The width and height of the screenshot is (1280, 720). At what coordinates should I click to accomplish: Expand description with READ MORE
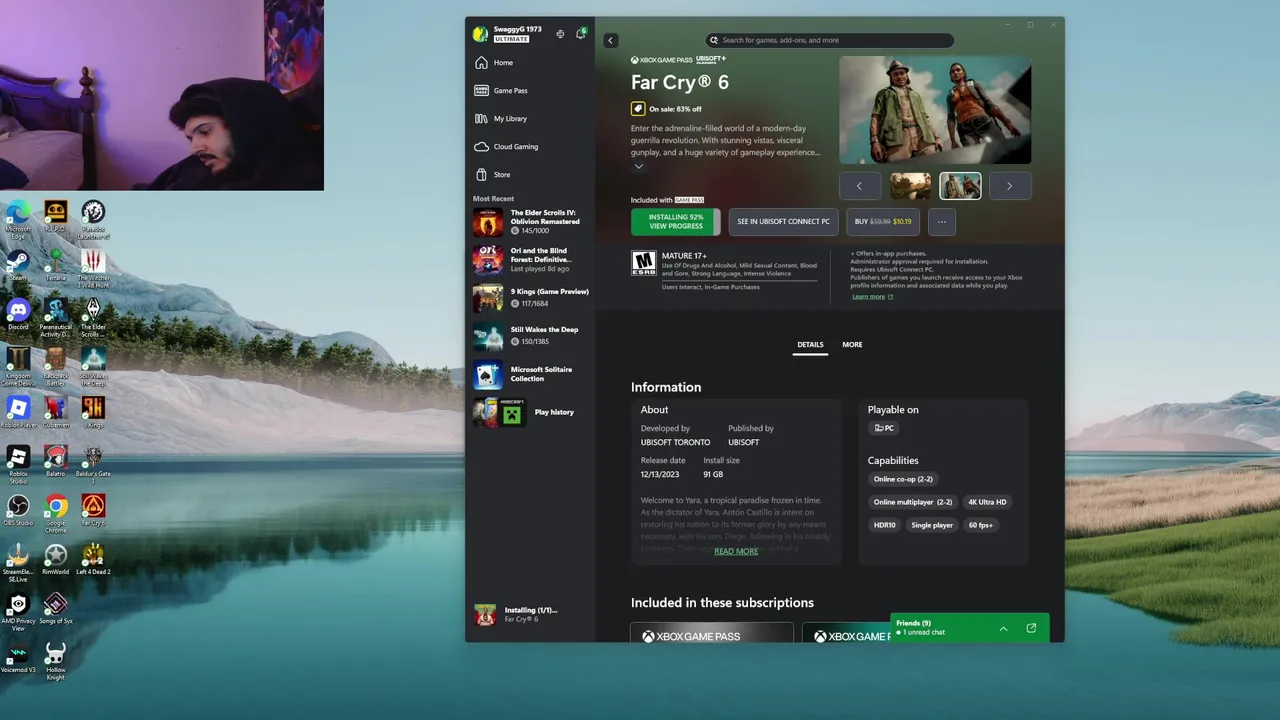pyautogui.click(x=736, y=551)
